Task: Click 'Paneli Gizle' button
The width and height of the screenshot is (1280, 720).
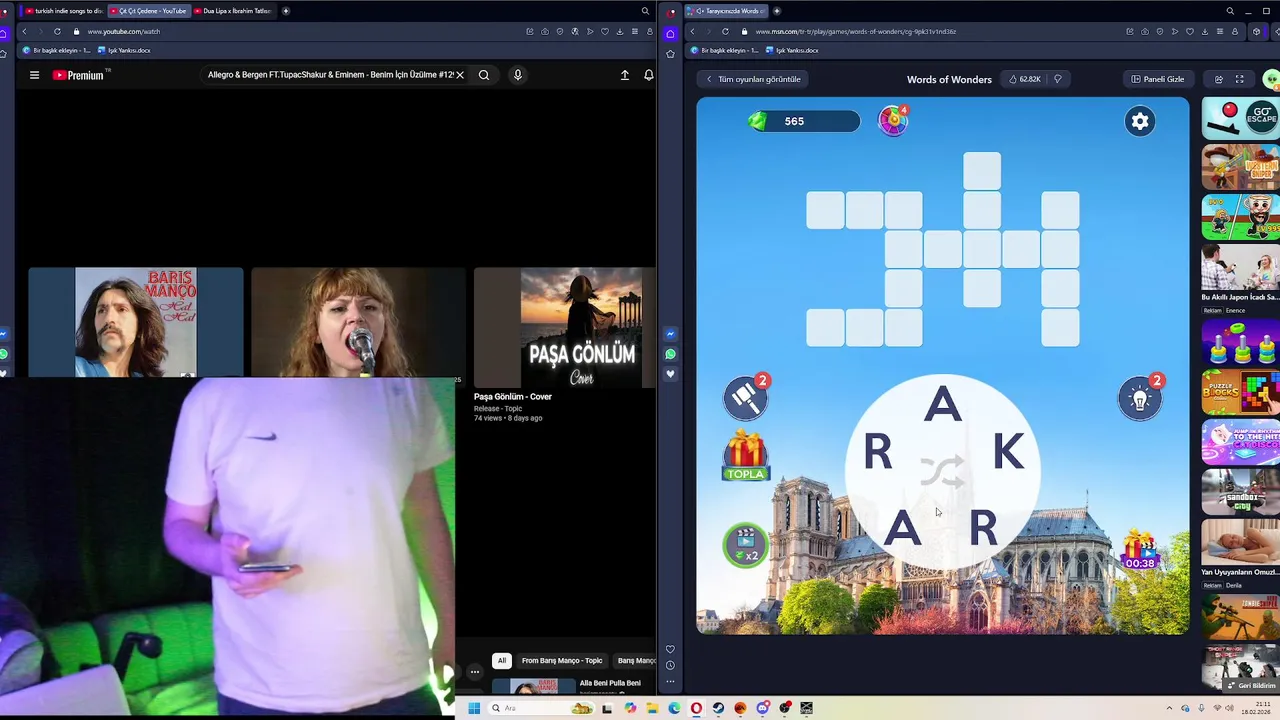Action: click(x=1157, y=79)
